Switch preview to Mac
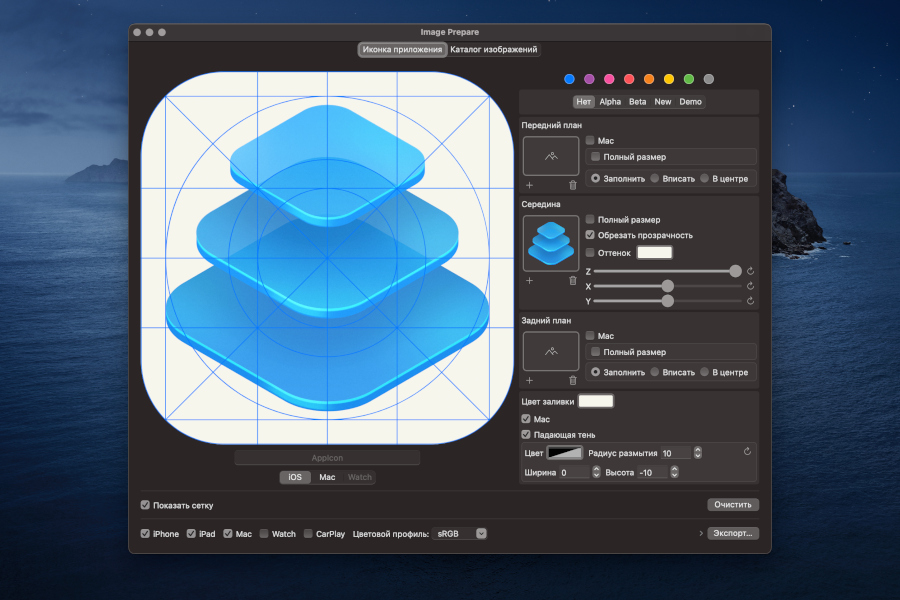The image size is (900, 600). [x=327, y=477]
